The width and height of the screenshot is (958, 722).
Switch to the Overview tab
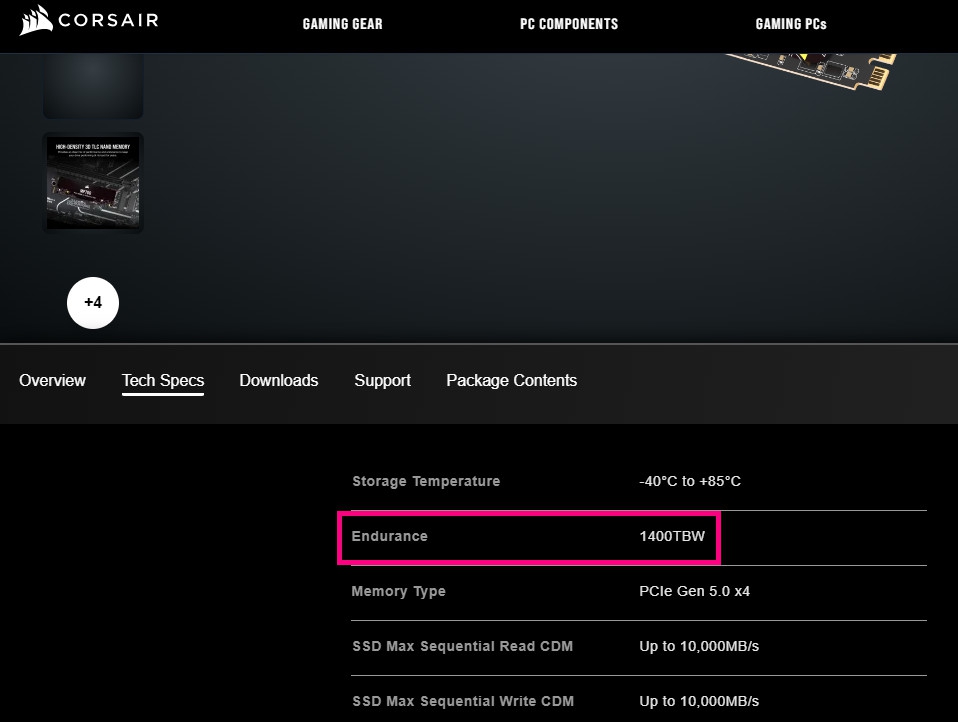pos(53,381)
